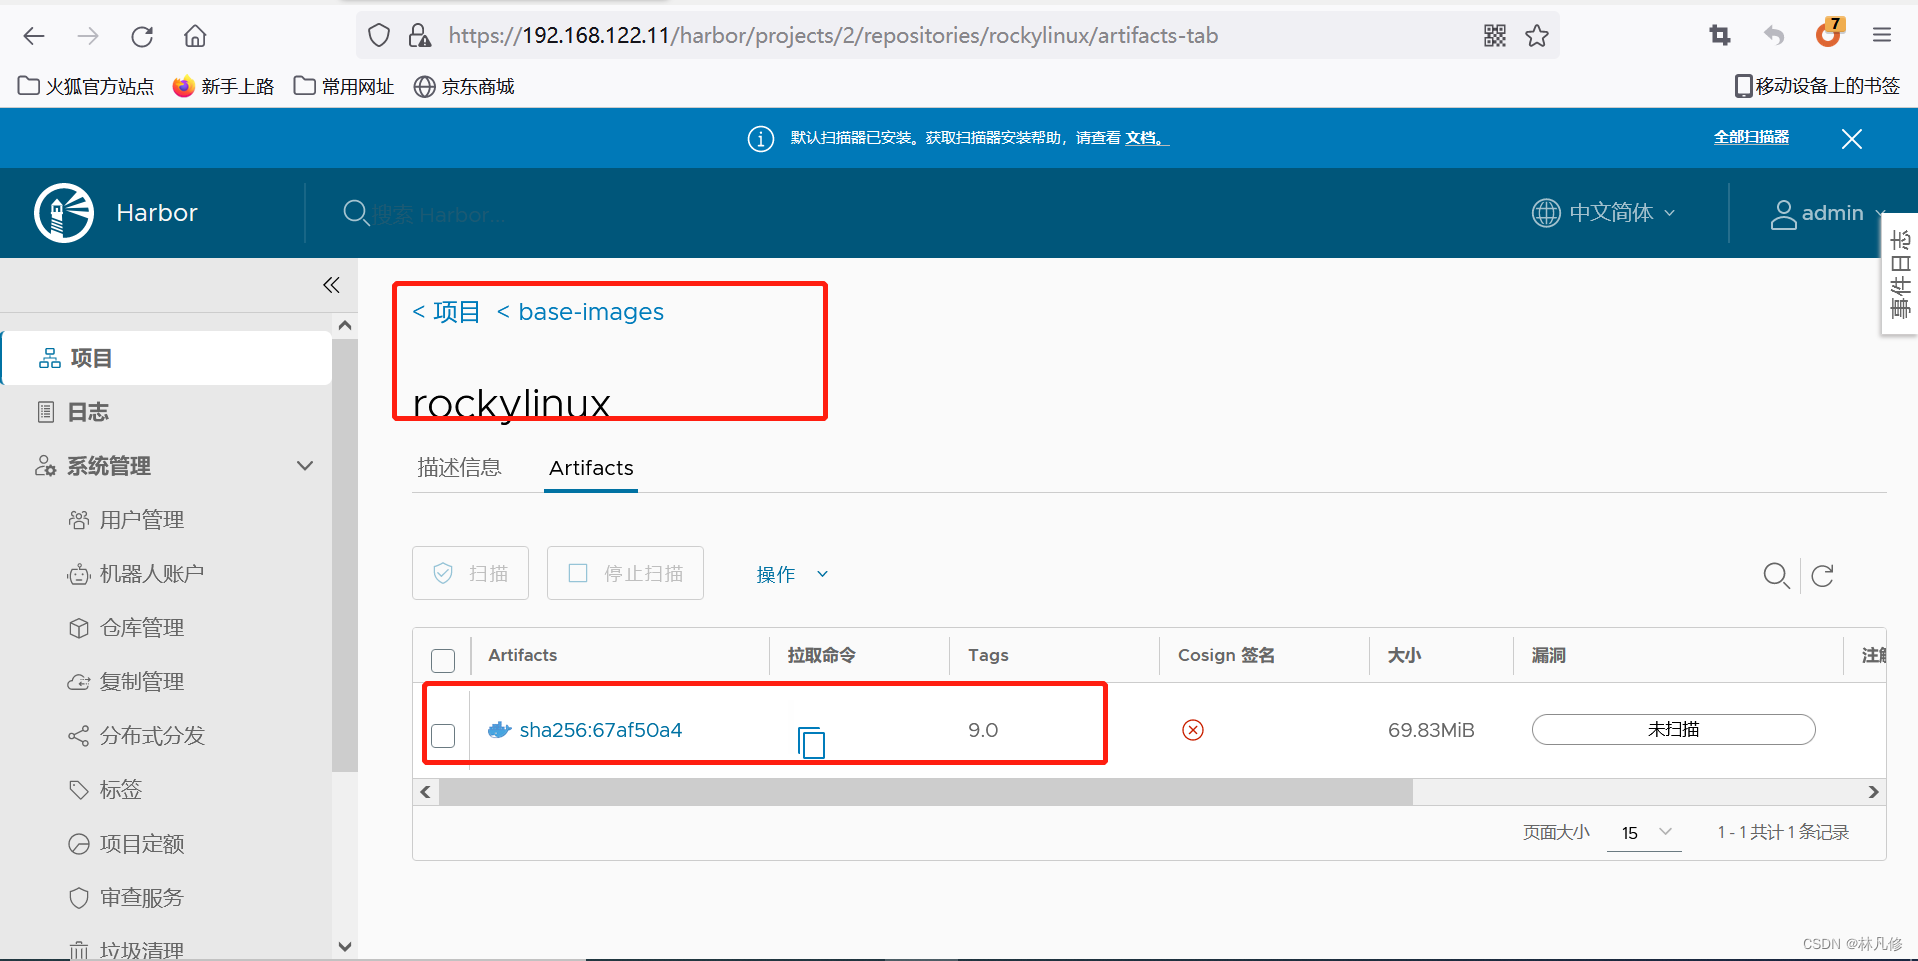
Task: Open 项目定额 in sidebar
Action: 141,844
